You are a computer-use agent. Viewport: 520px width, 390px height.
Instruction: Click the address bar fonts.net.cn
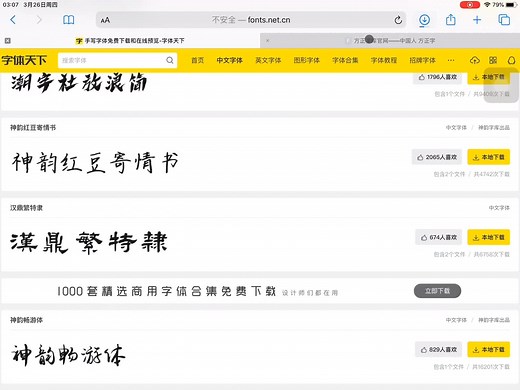pyautogui.click(x=251, y=20)
